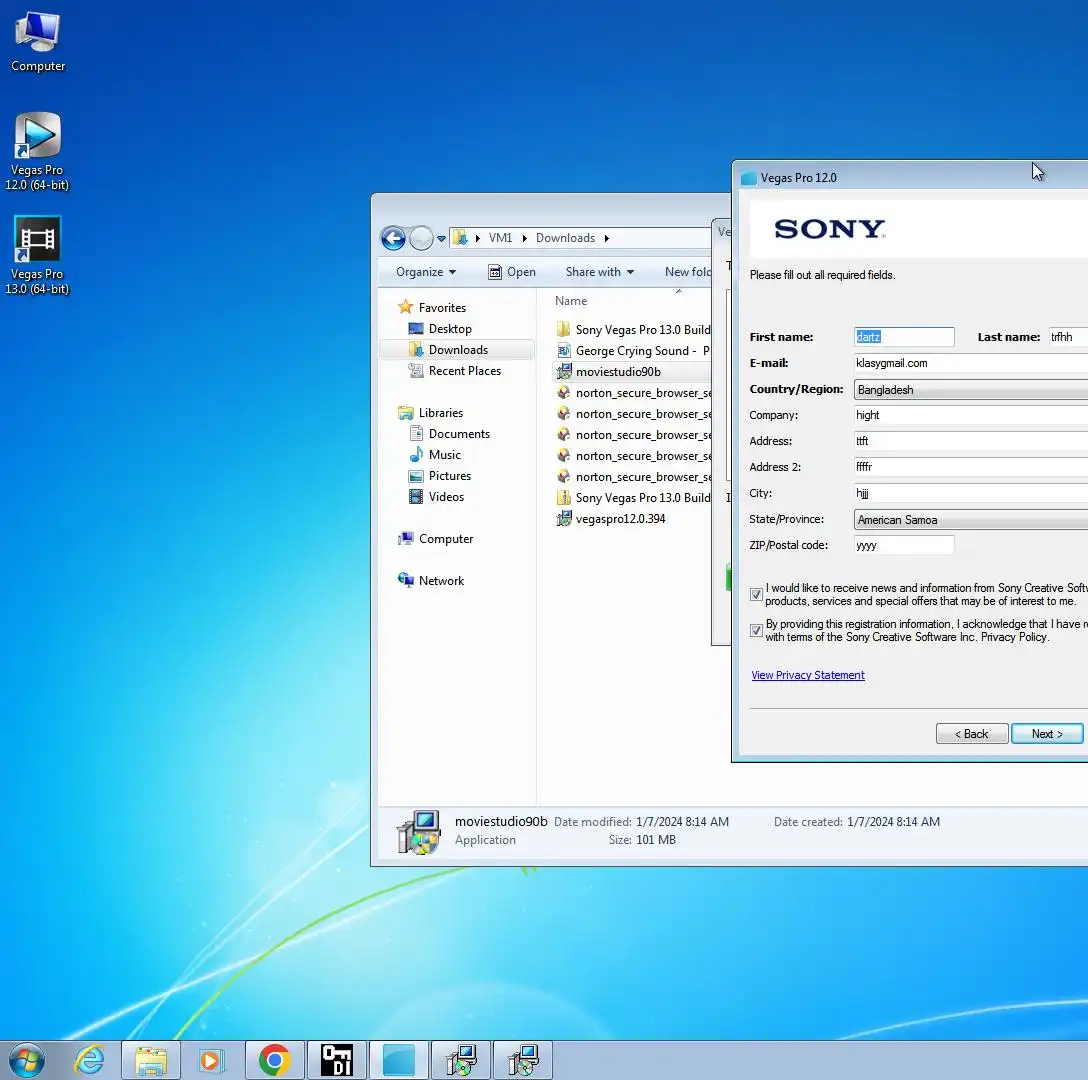Click the VM1 breadcrumb in the address bar
The height and width of the screenshot is (1080, 1088).
tap(500, 238)
